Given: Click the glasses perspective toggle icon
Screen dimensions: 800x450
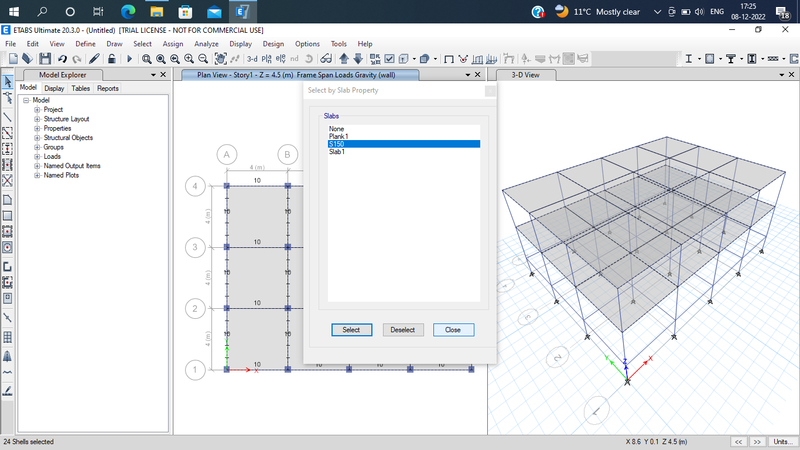Looking at the screenshot, I should click(326, 59).
